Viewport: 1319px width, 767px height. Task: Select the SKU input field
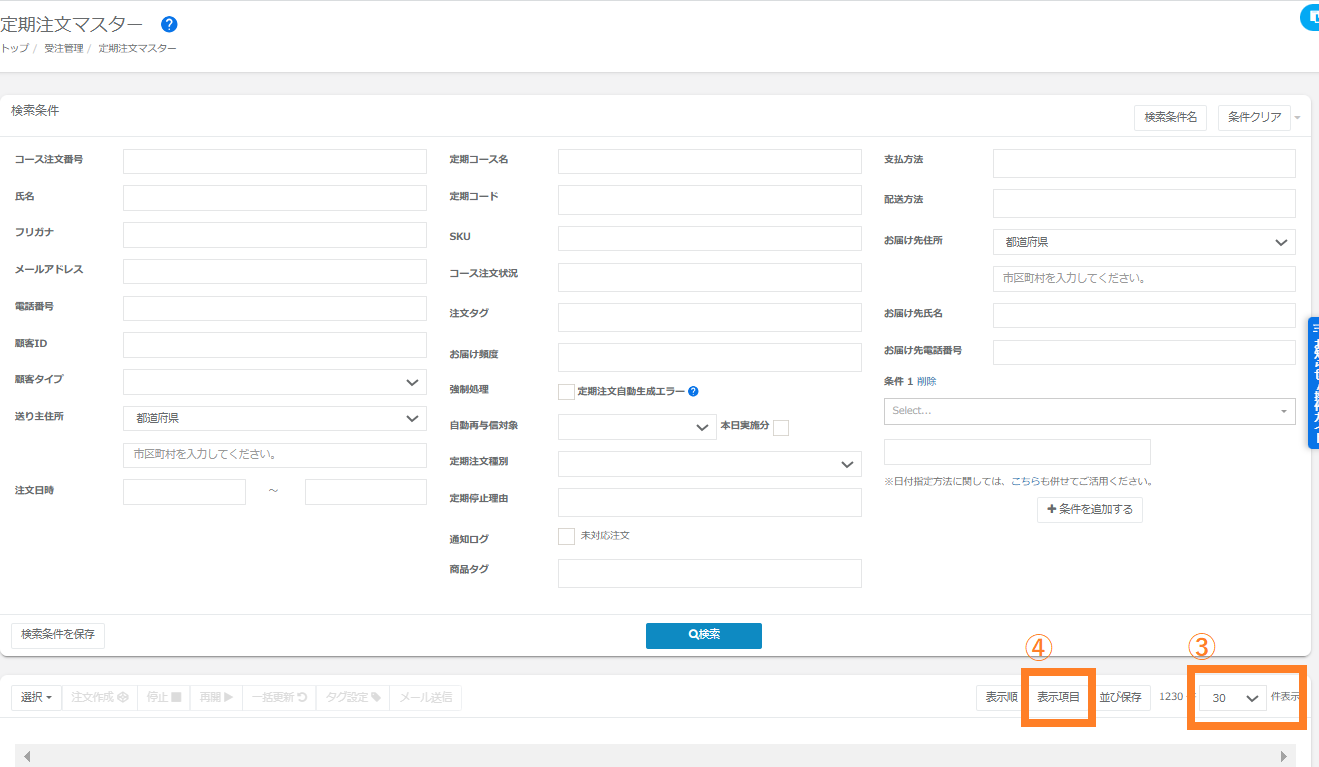tap(710, 238)
